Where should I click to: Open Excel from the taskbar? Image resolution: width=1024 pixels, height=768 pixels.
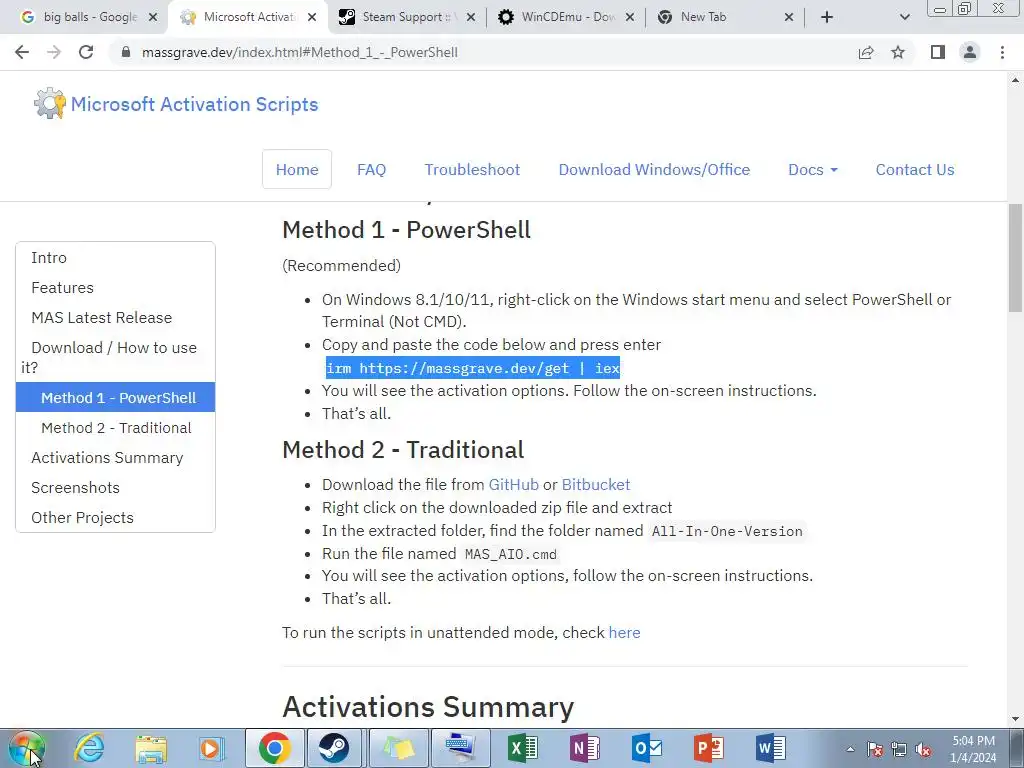tap(523, 748)
